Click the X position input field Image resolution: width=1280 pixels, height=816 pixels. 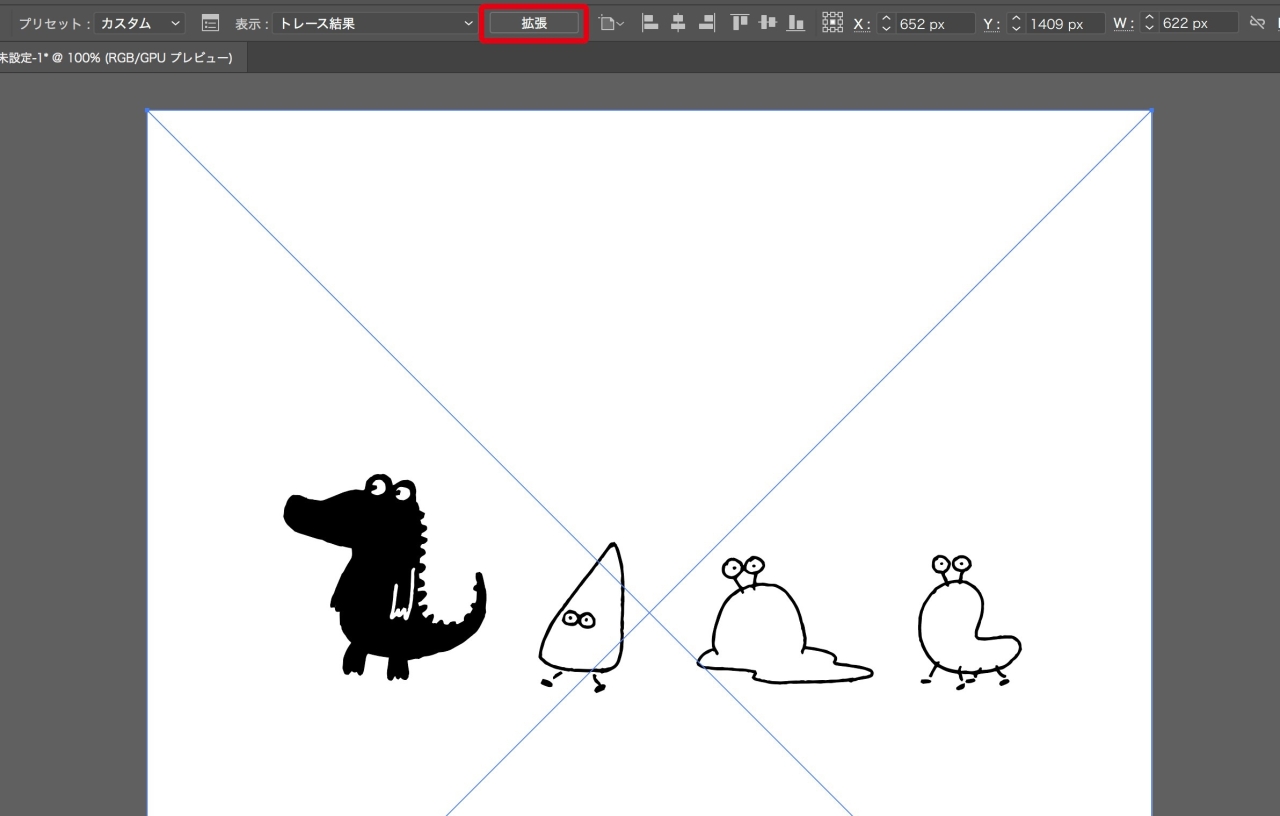point(934,22)
